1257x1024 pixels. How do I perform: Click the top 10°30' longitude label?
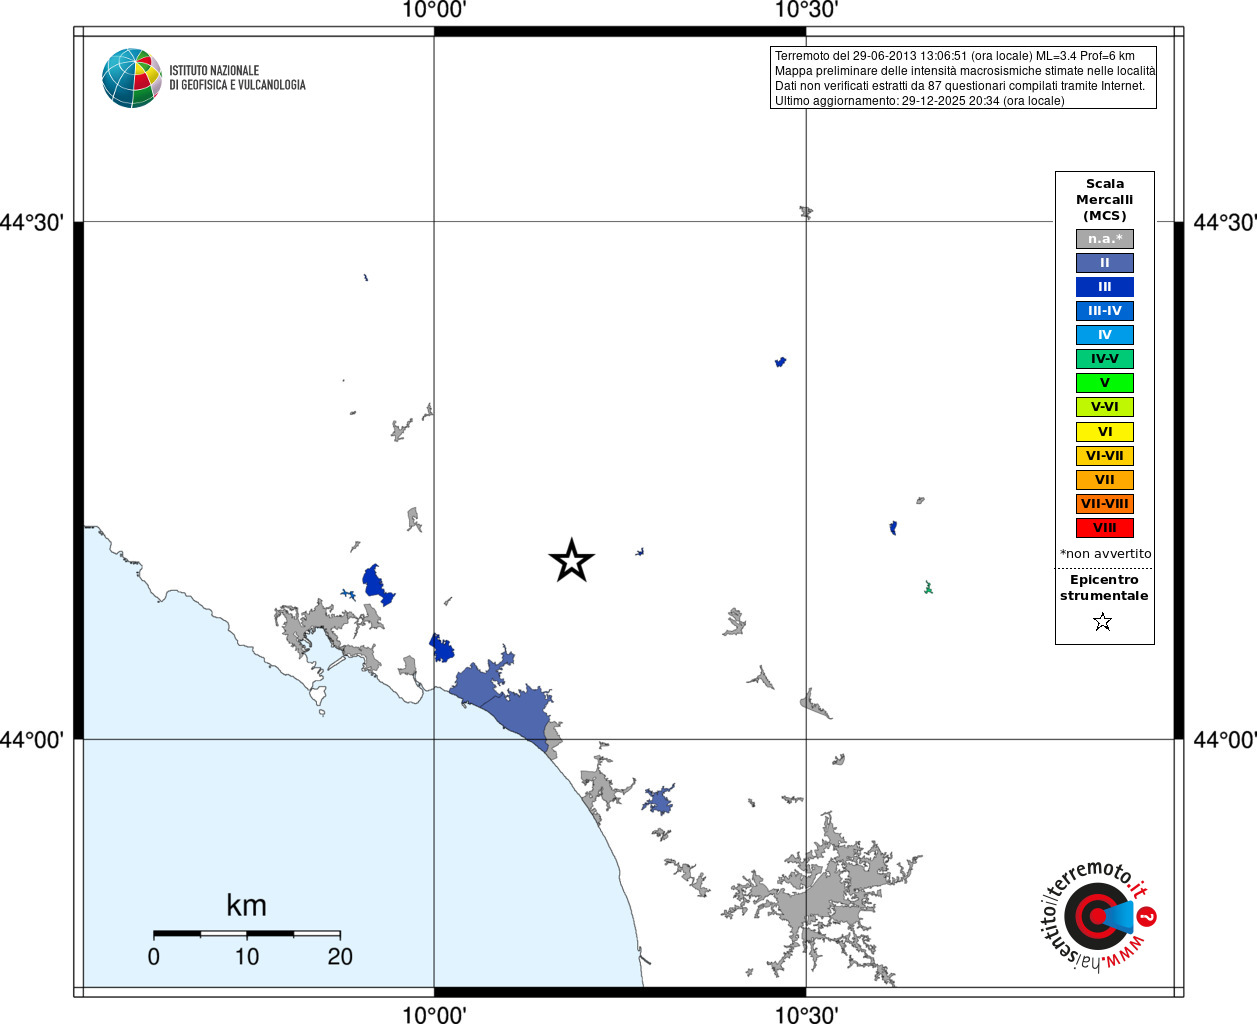[806, 11]
